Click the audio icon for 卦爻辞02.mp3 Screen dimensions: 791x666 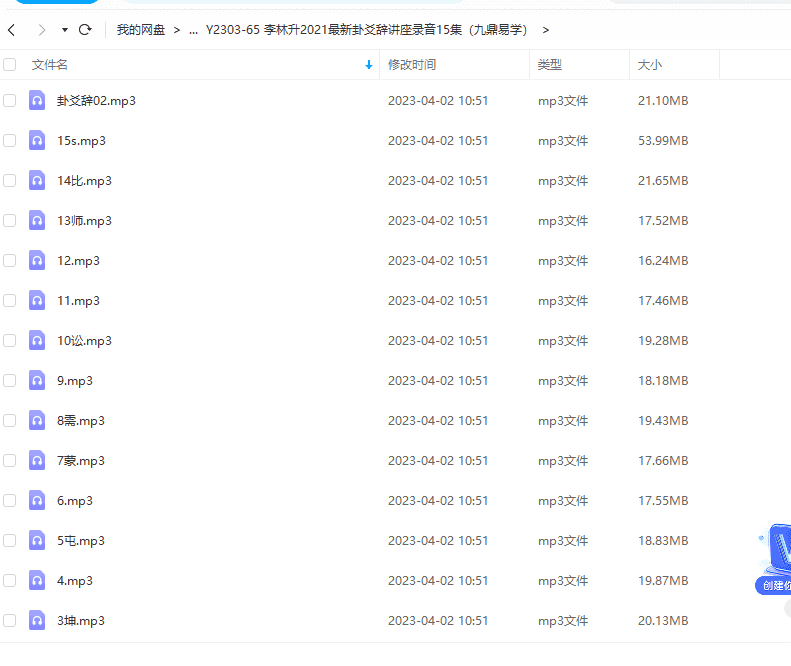click(37, 101)
